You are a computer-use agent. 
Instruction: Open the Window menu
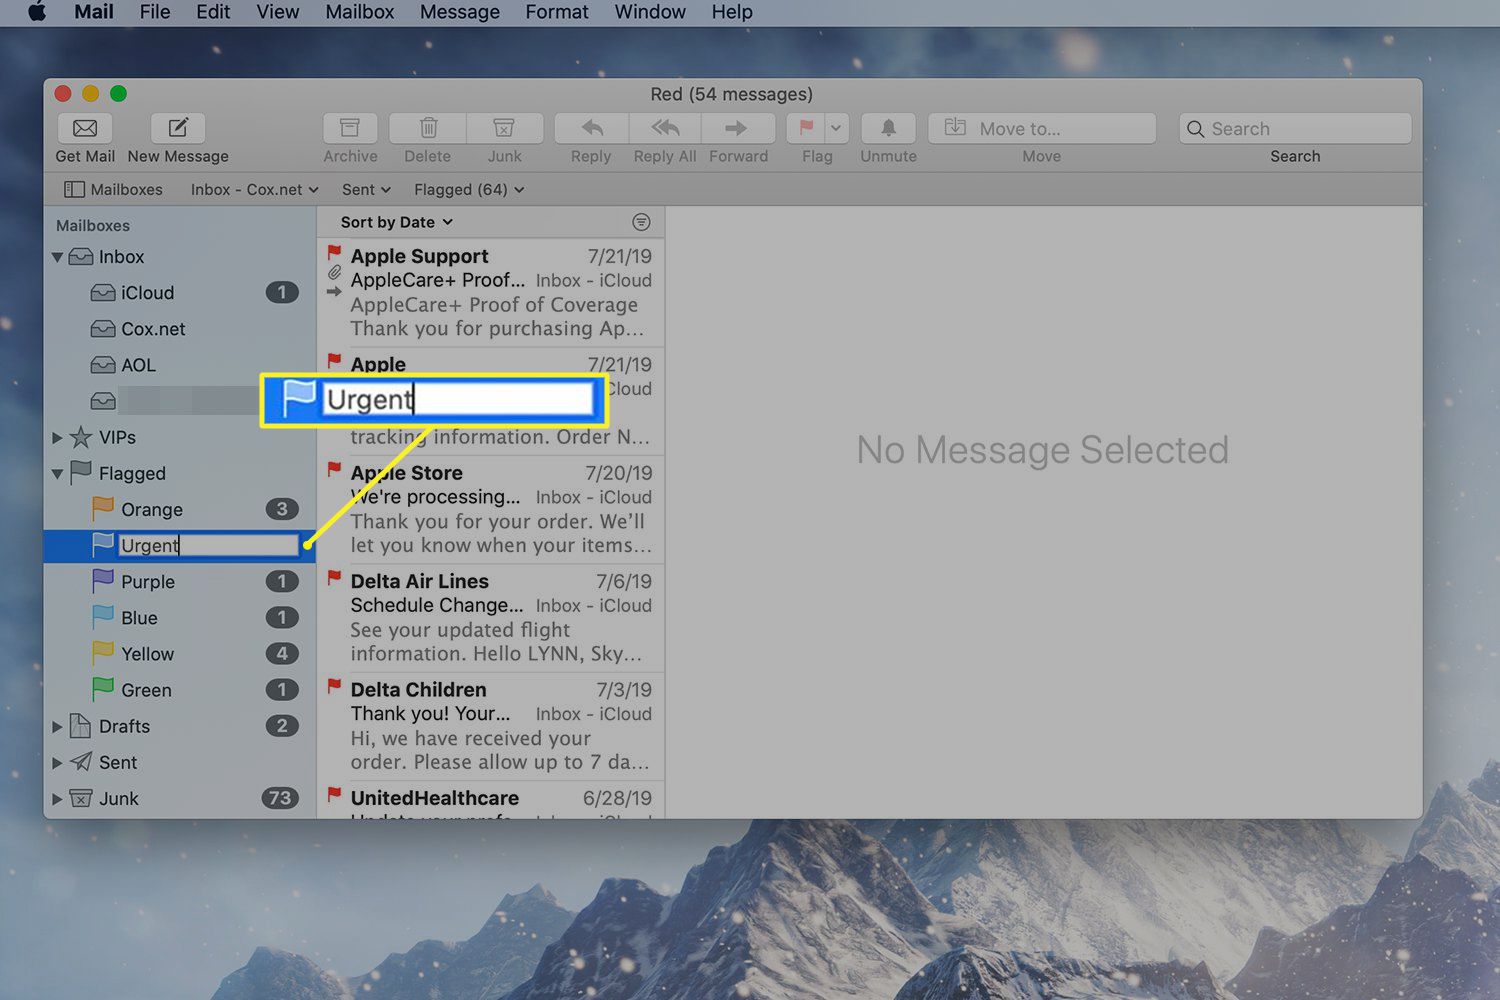pos(650,12)
